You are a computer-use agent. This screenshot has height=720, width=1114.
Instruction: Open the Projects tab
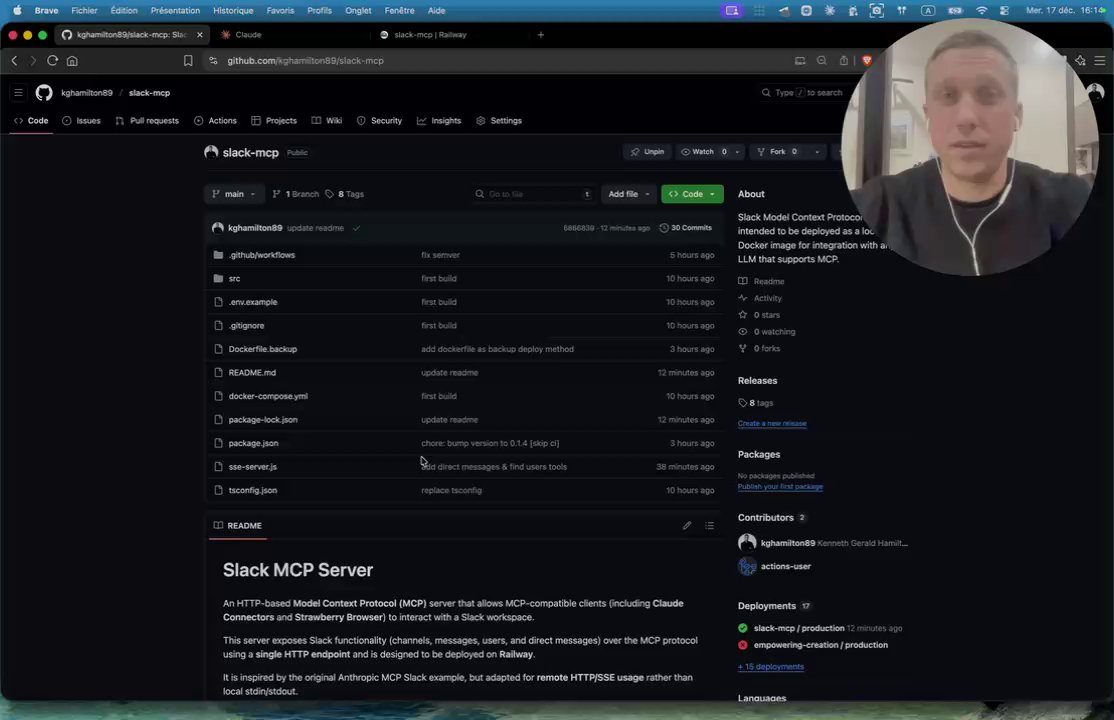click(x=274, y=121)
